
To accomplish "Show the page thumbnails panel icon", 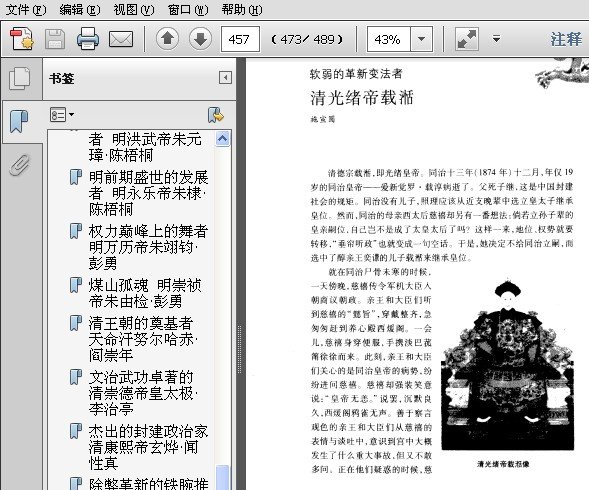I will [x=20, y=79].
